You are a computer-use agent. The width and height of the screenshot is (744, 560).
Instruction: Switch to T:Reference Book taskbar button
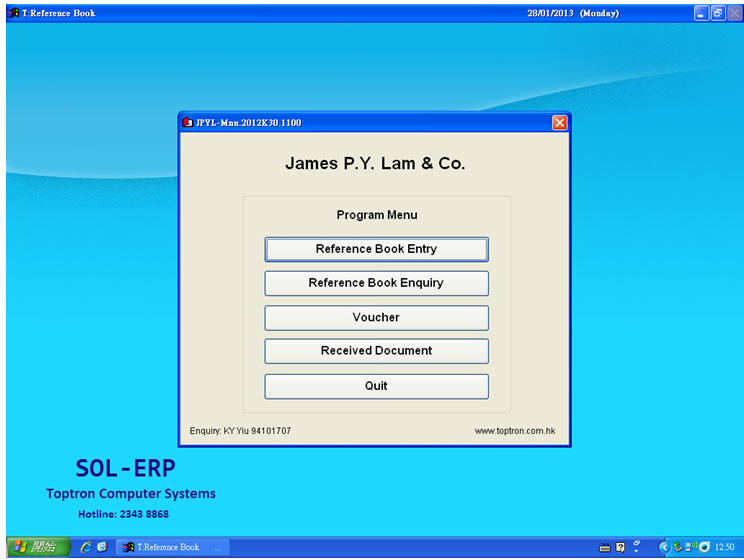[x=173, y=547]
